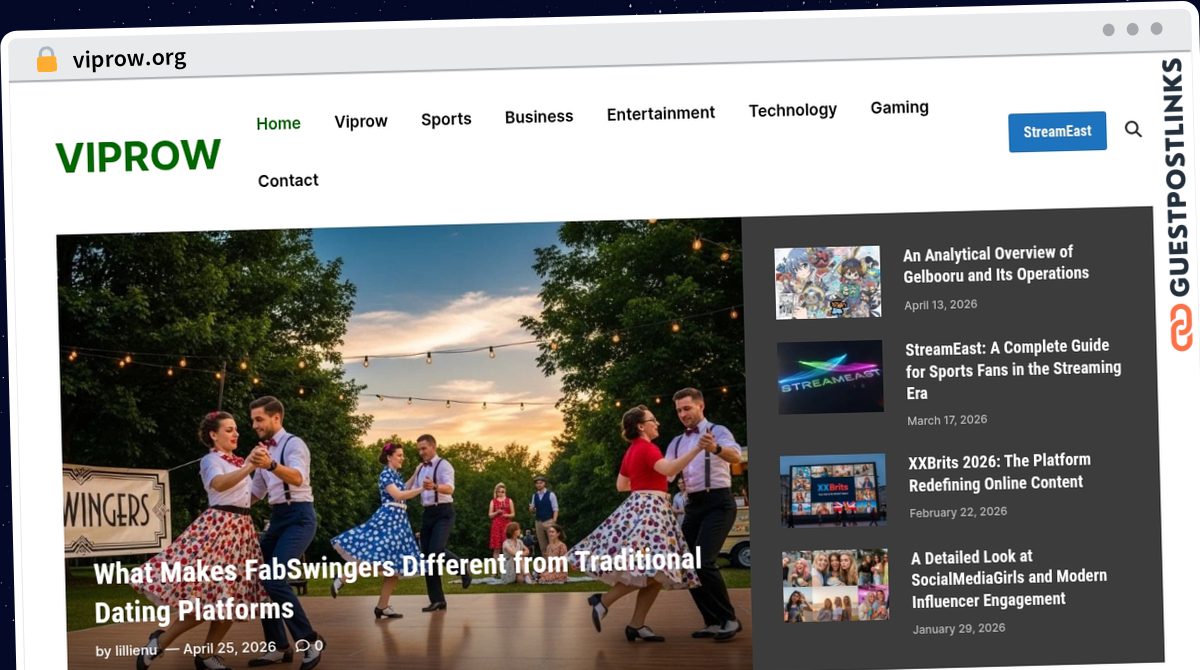
Task: Click the January 29, 2026 date text
Action: (x=959, y=629)
